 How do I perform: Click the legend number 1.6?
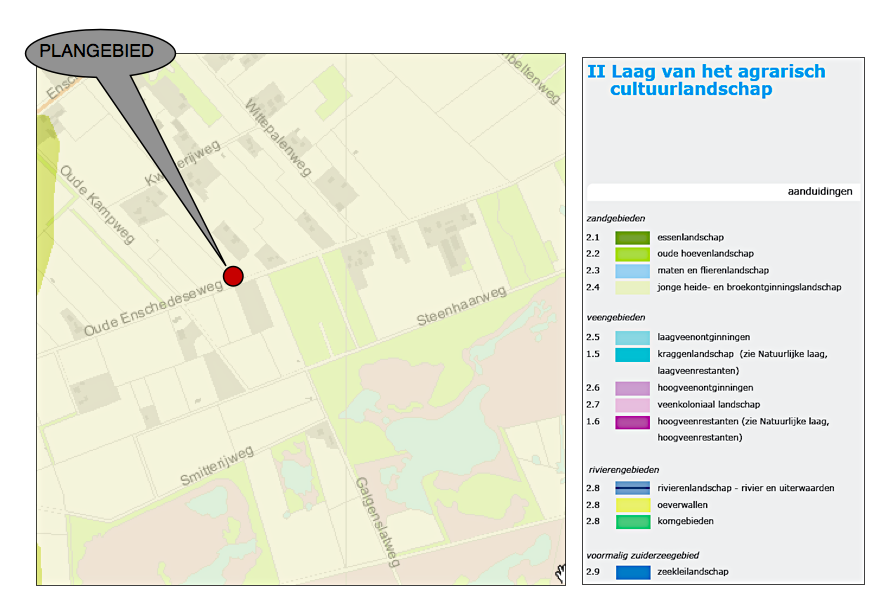593,421
